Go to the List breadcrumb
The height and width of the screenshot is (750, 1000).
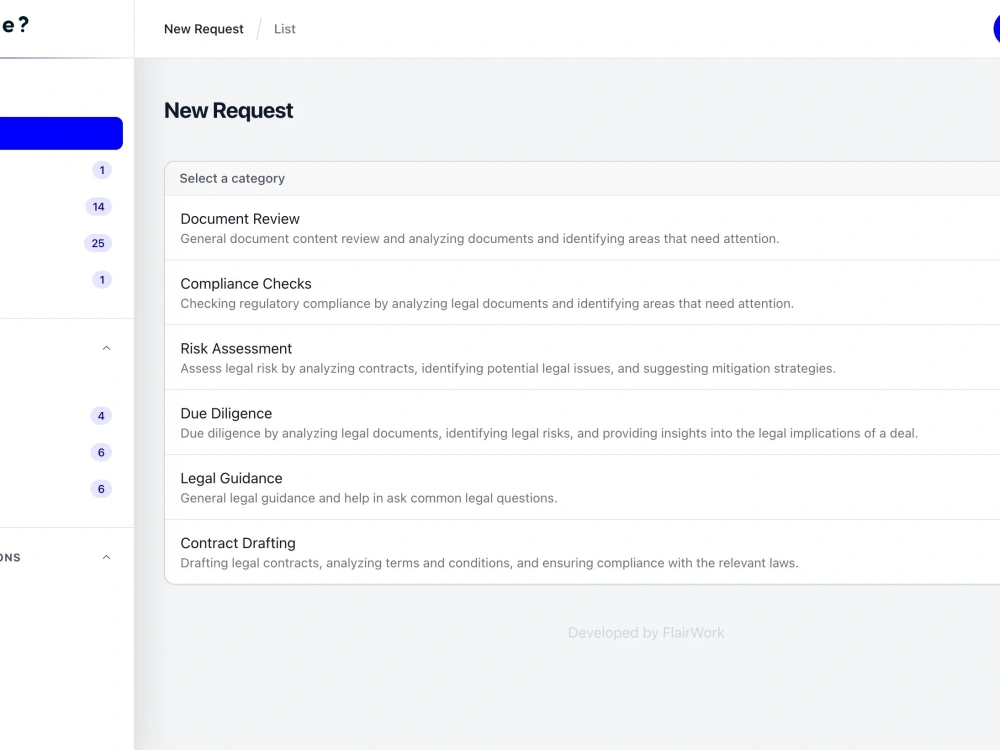point(284,29)
